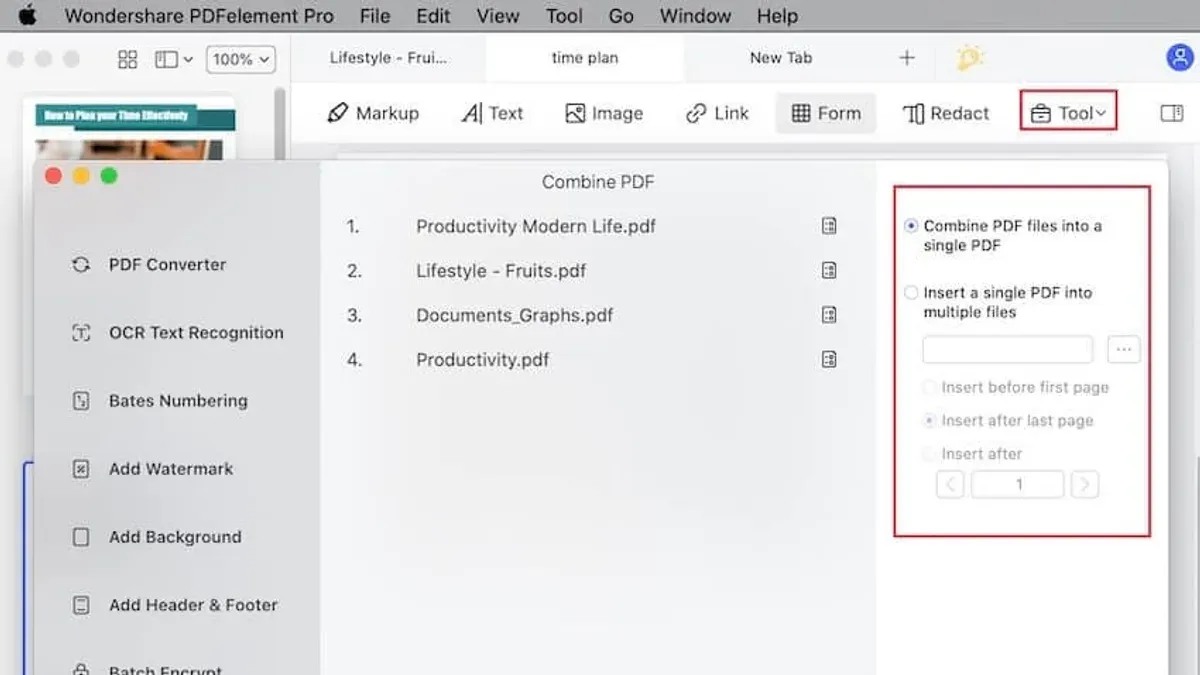This screenshot has height=675, width=1200.
Task: Open Wondershare PDFelement Pro app menu
Action: 199,16
